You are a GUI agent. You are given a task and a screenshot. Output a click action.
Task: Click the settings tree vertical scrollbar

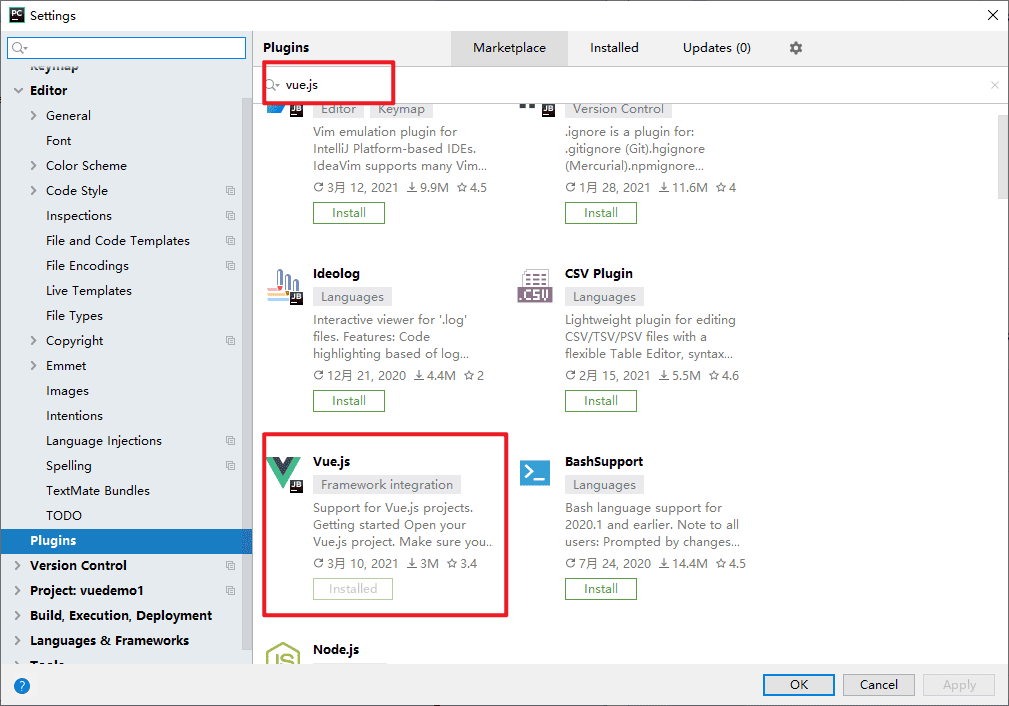pyautogui.click(x=247, y=373)
